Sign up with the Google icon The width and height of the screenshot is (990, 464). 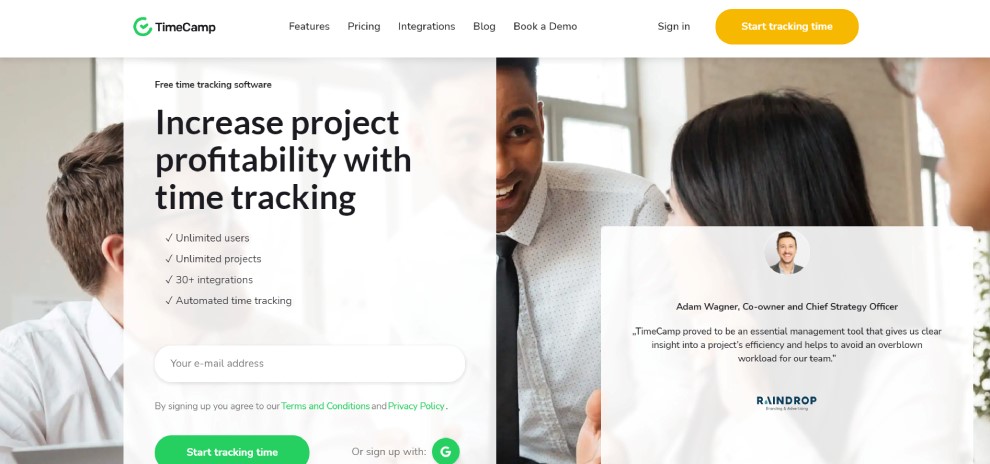pyautogui.click(x=446, y=451)
